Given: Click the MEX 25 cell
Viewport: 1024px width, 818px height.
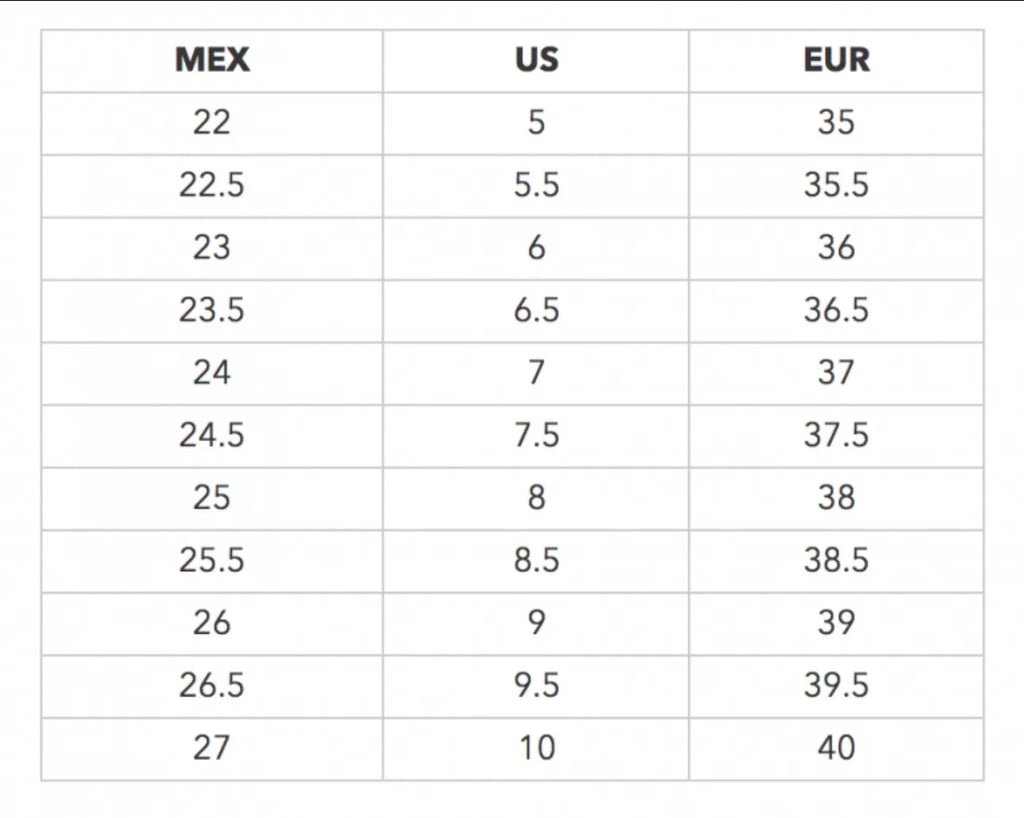Looking at the screenshot, I should pyautogui.click(x=212, y=499).
